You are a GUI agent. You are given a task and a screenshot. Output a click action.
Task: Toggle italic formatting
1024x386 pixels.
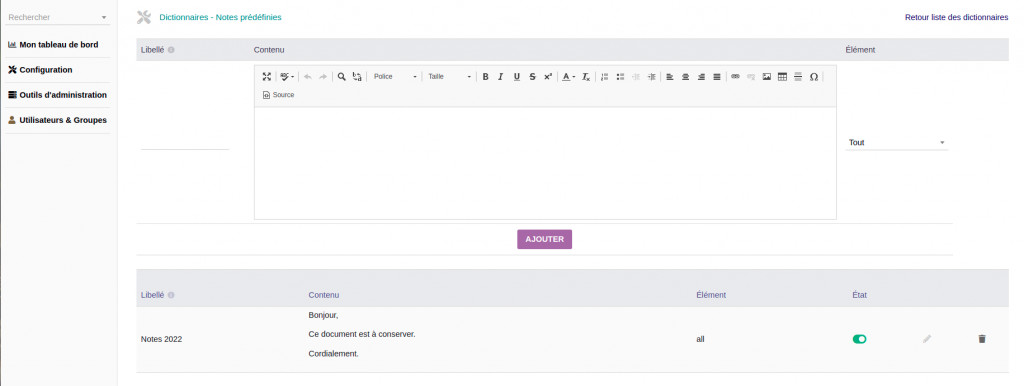[x=500, y=76]
